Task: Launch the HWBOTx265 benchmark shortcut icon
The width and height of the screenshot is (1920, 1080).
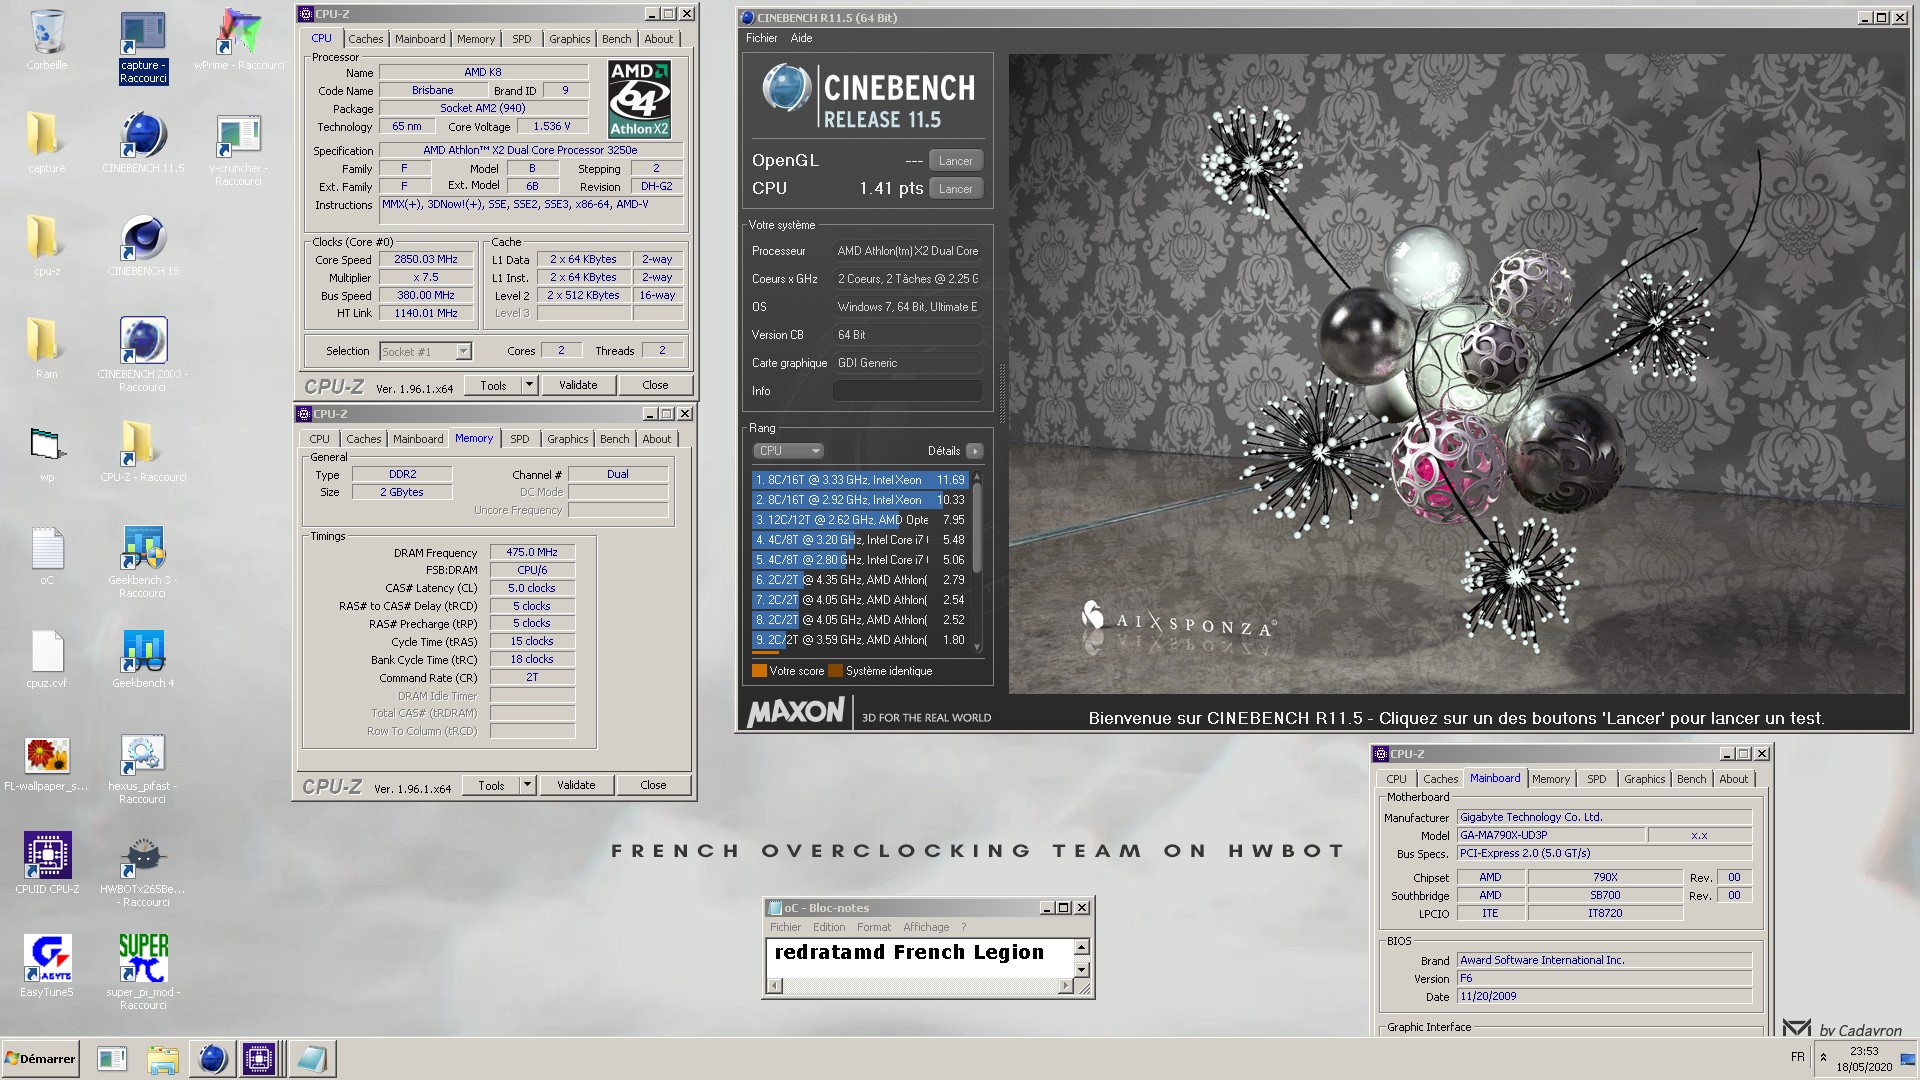Action: point(143,871)
